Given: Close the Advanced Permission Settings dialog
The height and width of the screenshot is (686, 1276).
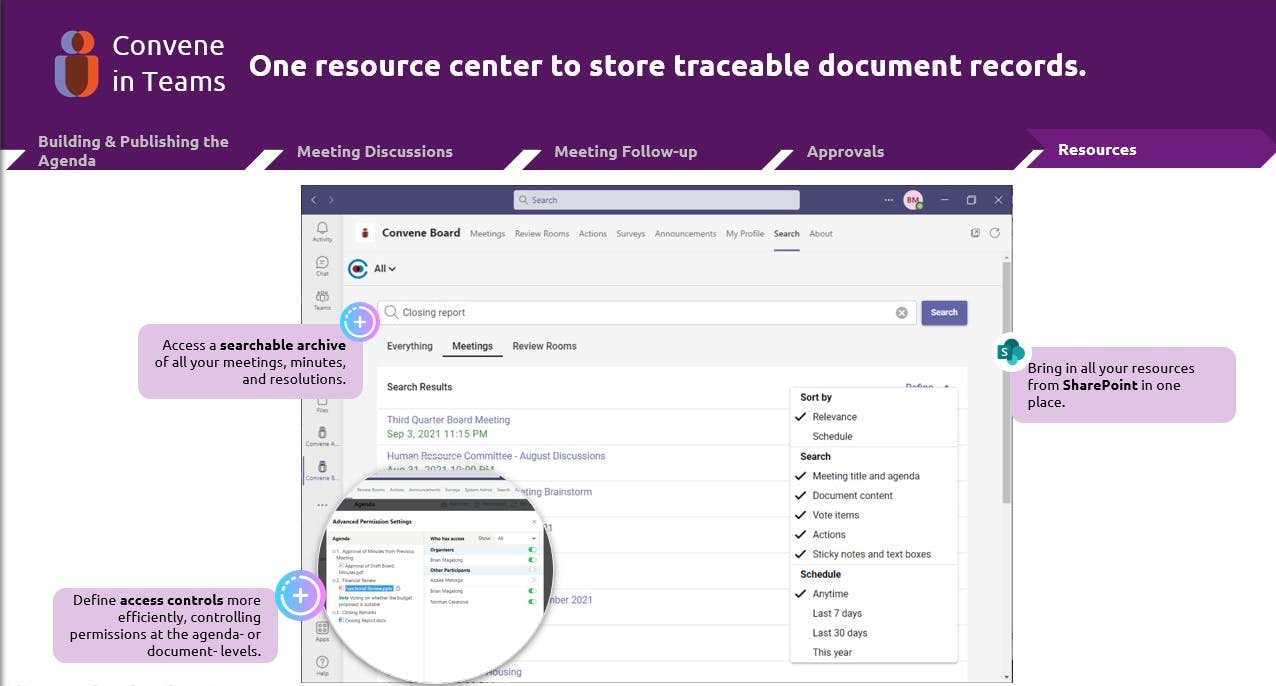Looking at the screenshot, I should pyautogui.click(x=533, y=522).
